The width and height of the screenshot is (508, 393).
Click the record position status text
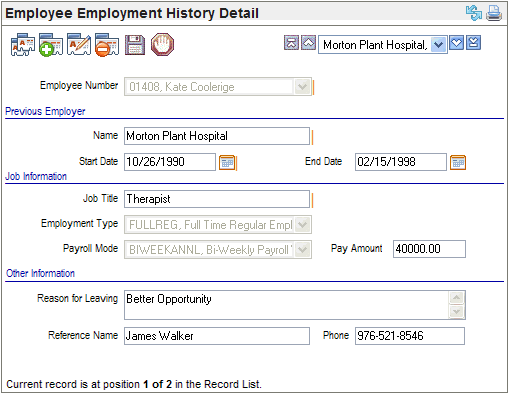click(134, 384)
